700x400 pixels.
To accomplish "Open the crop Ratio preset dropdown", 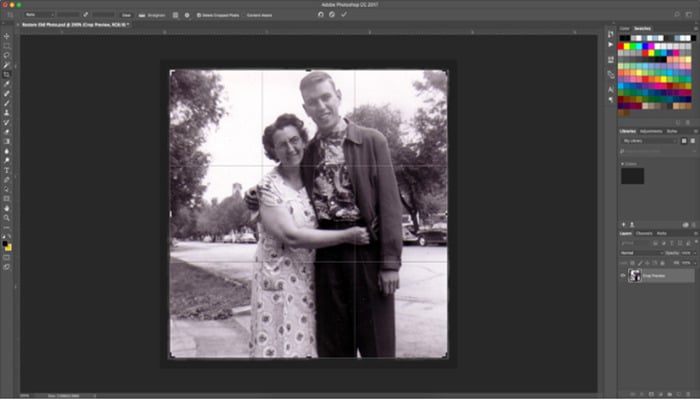I will pos(39,15).
